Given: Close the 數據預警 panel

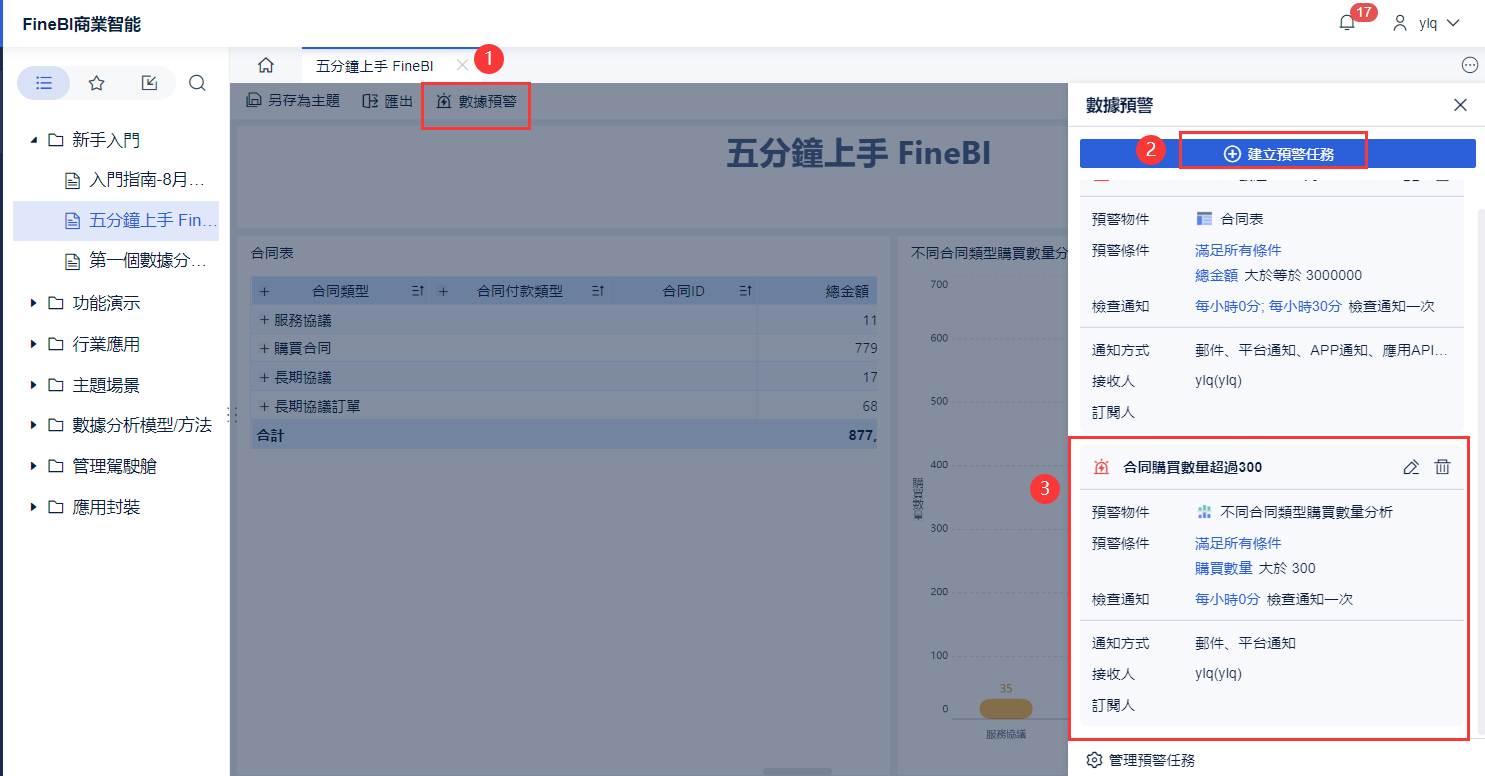Looking at the screenshot, I should pyautogui.click(x=1460, y=105).
